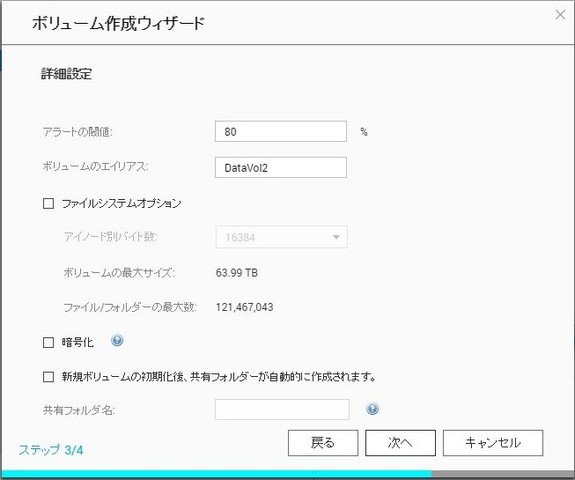Tick the 暗号化 checkbox
Viewport: 575px width, 480px height.
pyautogui.click(x=48, y=342)
